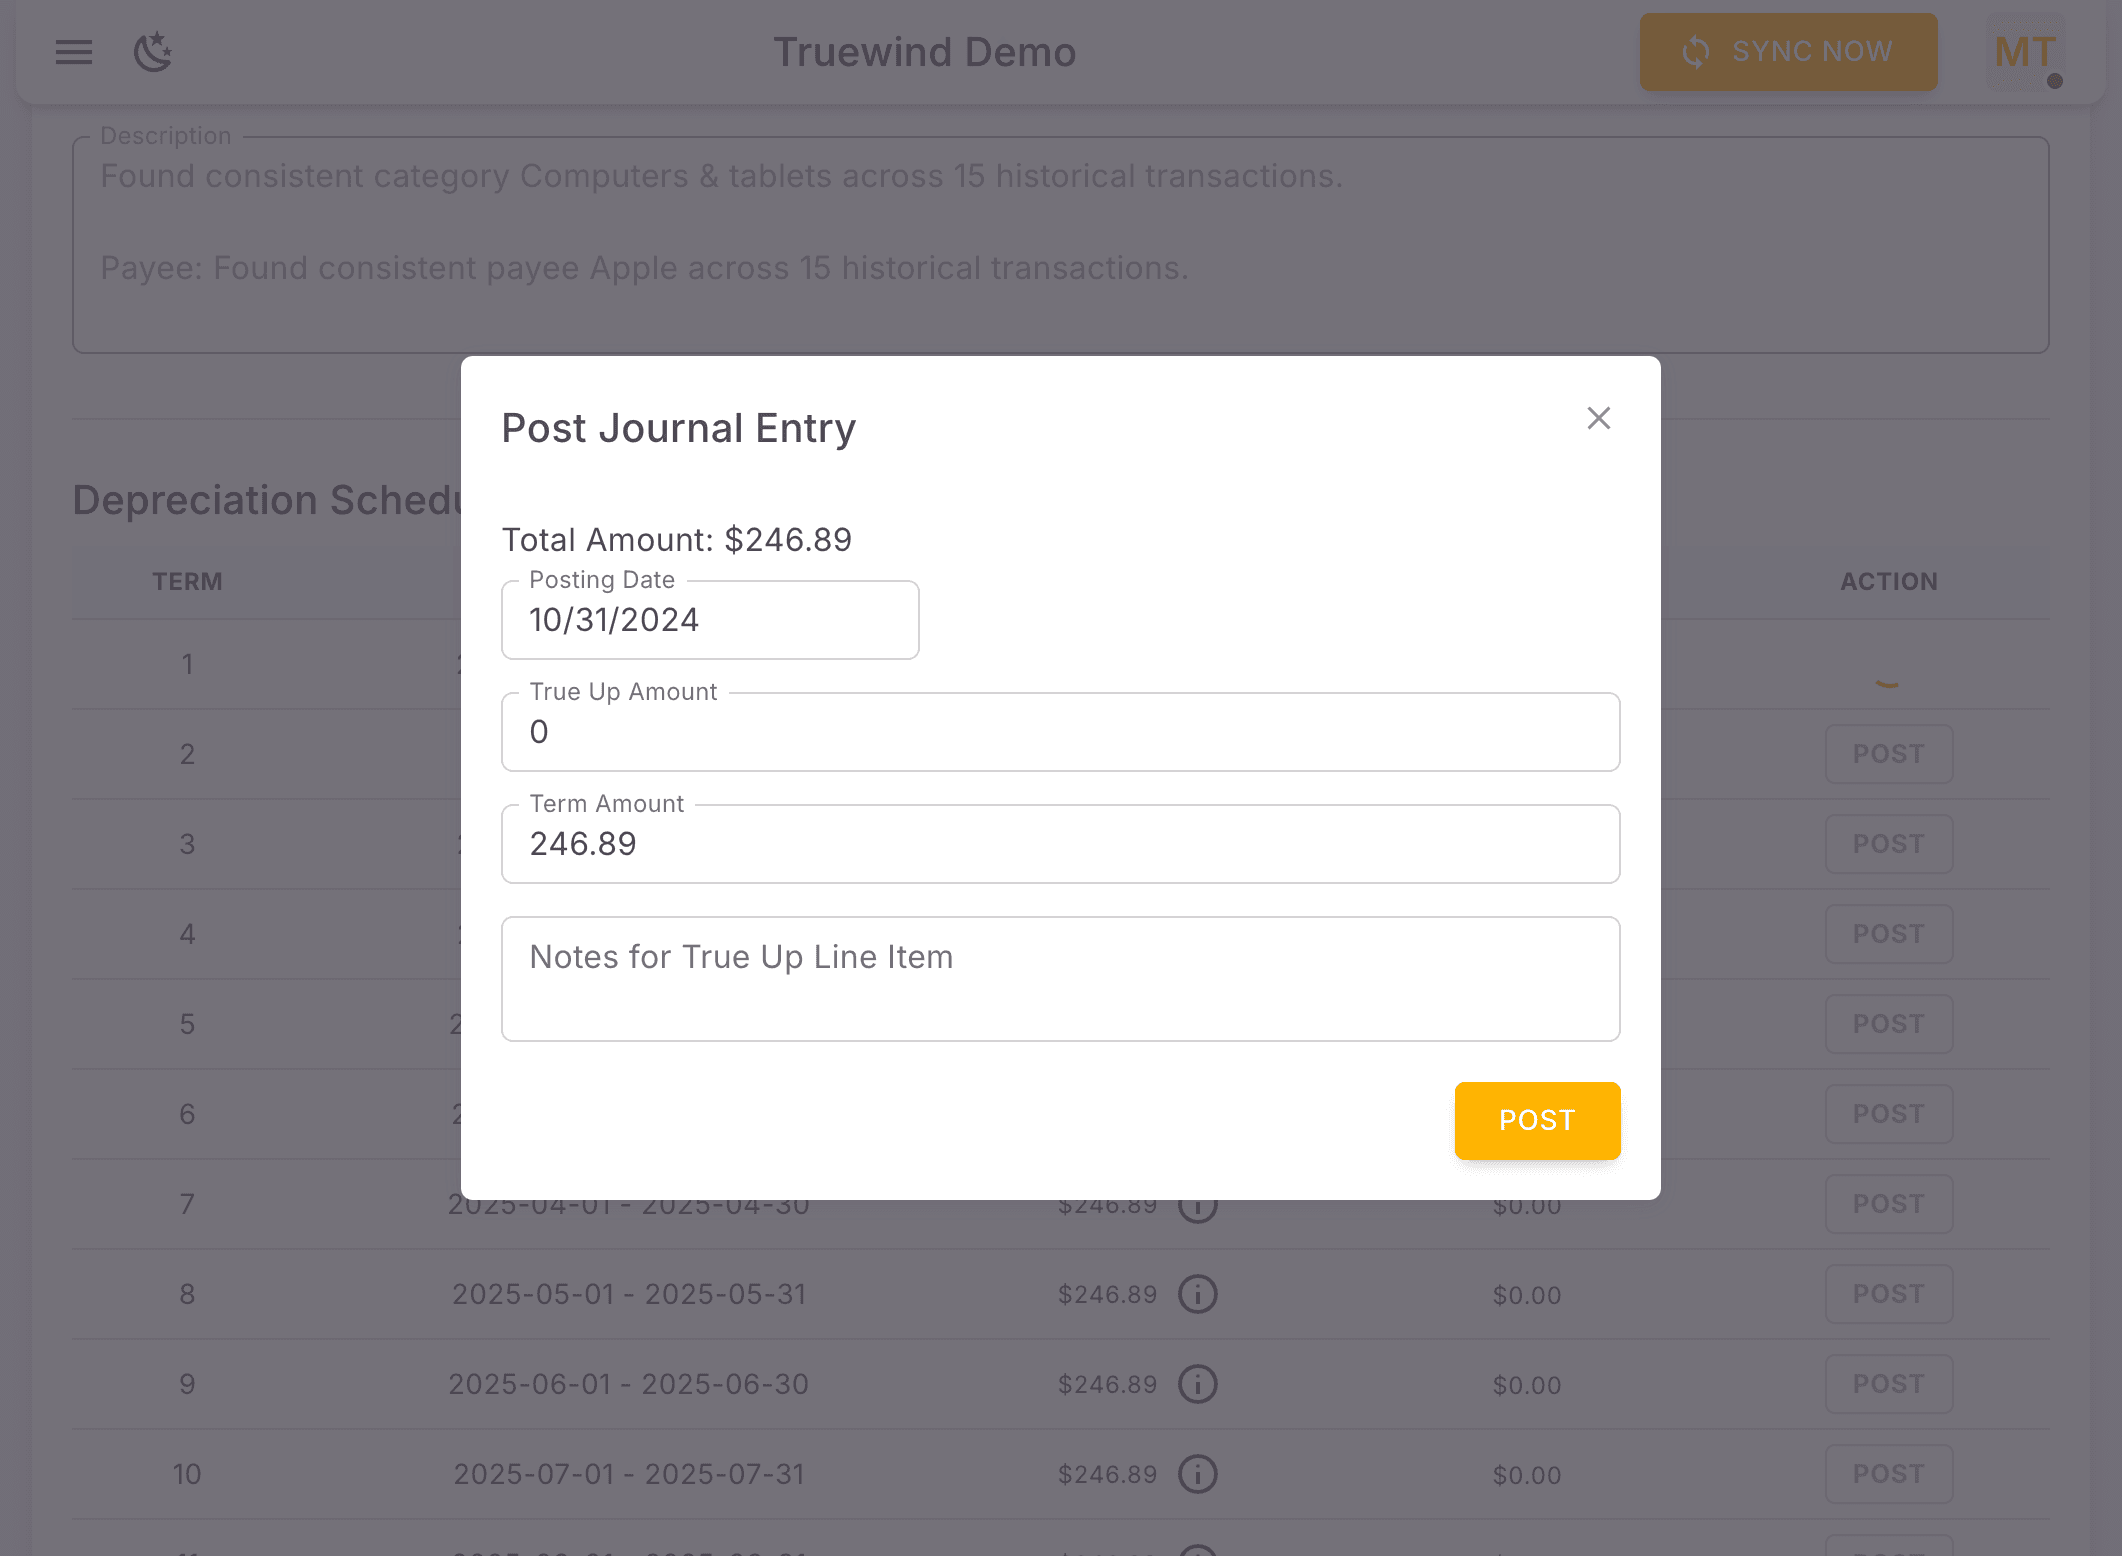2122x1556 pixels.
Task: Edit the Term Amount field
Action: pos(1060,843)
